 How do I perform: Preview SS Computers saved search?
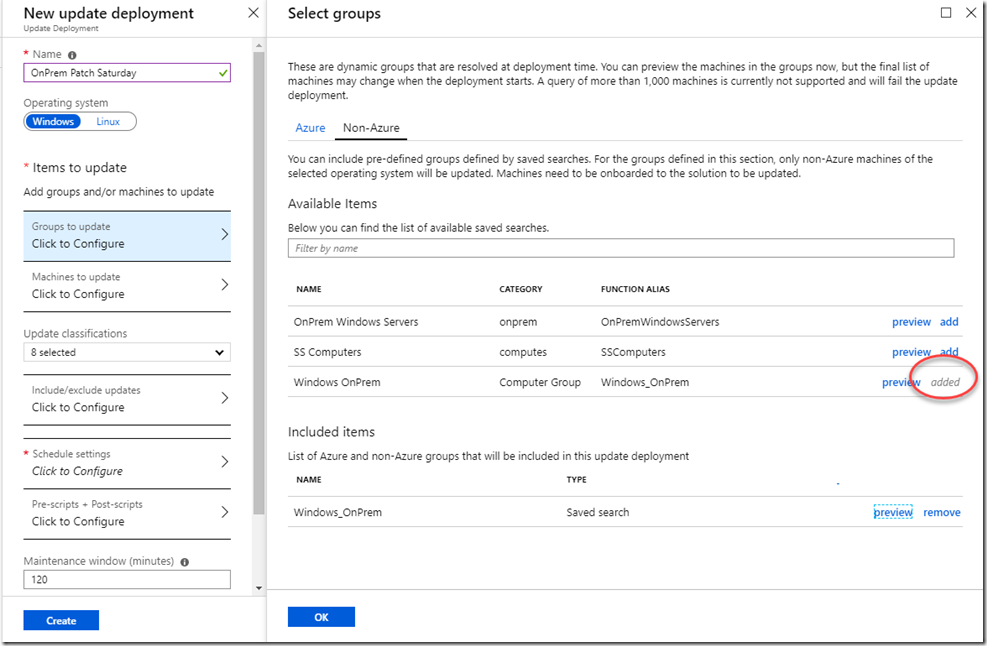click(911, 352)
